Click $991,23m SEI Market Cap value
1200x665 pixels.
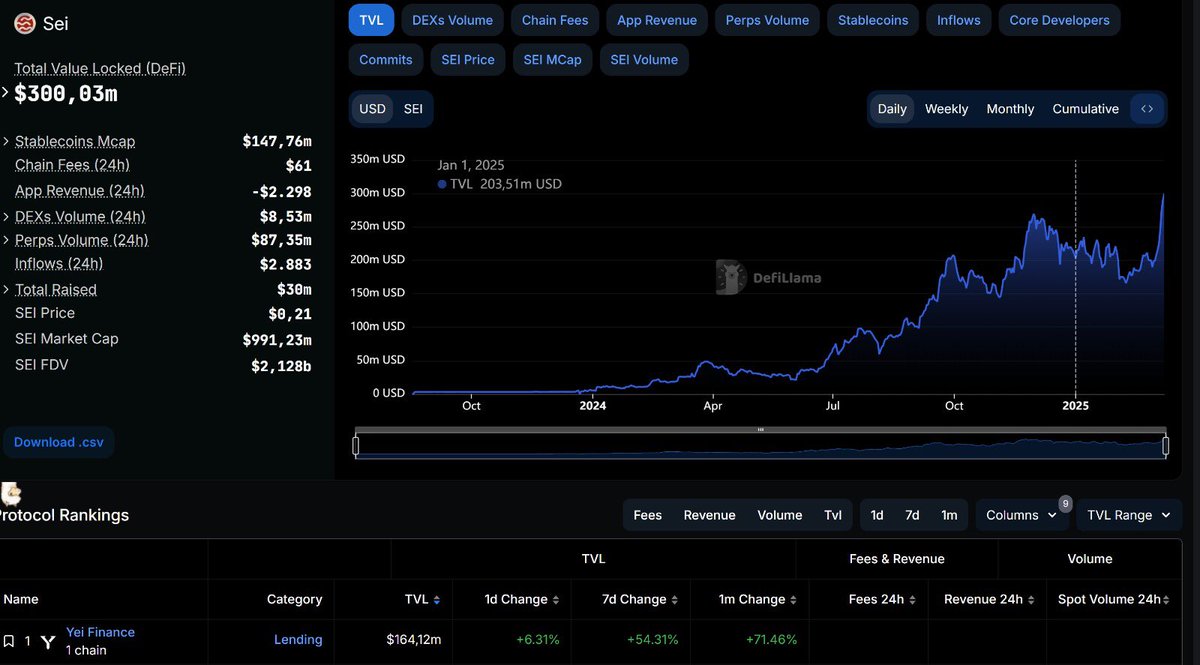[277, 340]
